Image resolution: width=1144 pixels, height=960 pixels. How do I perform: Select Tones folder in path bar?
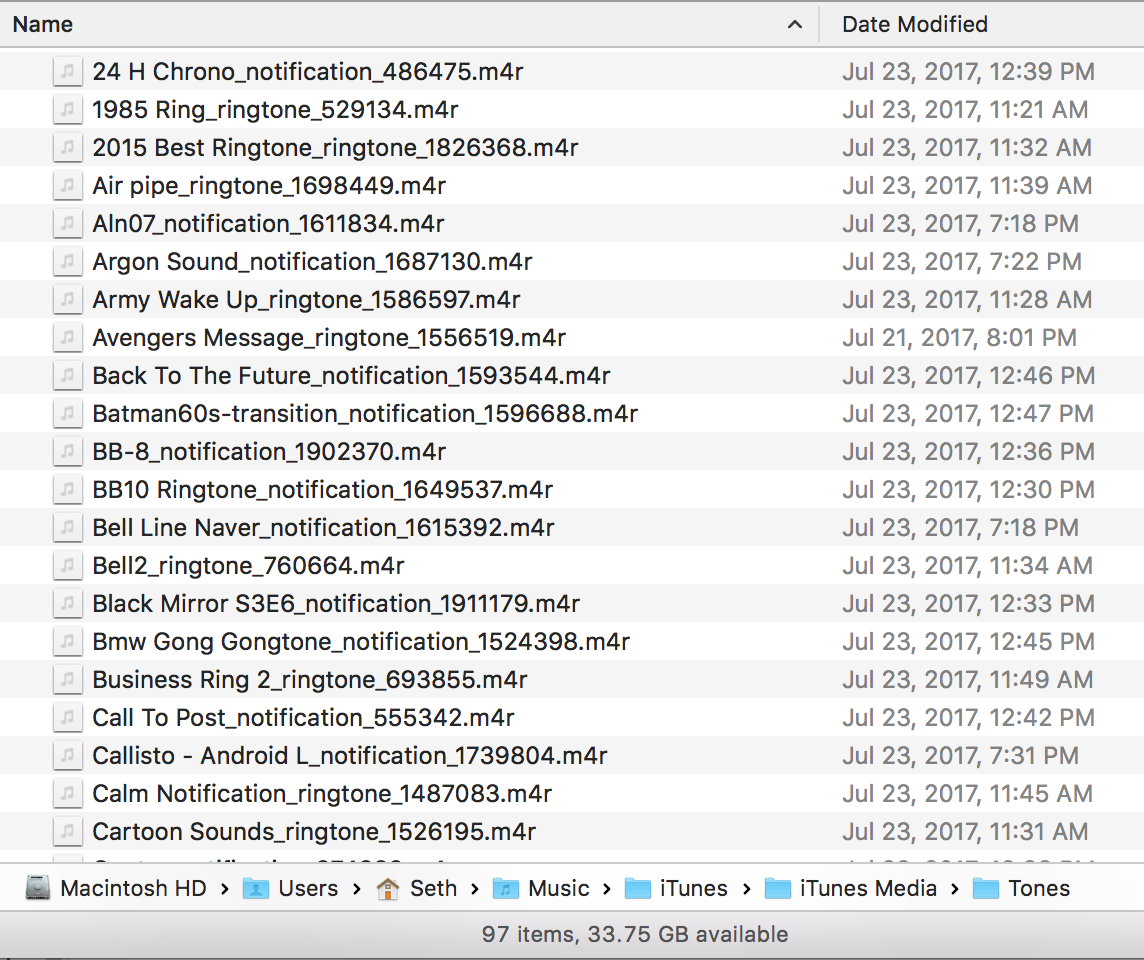click(1021, 888)
